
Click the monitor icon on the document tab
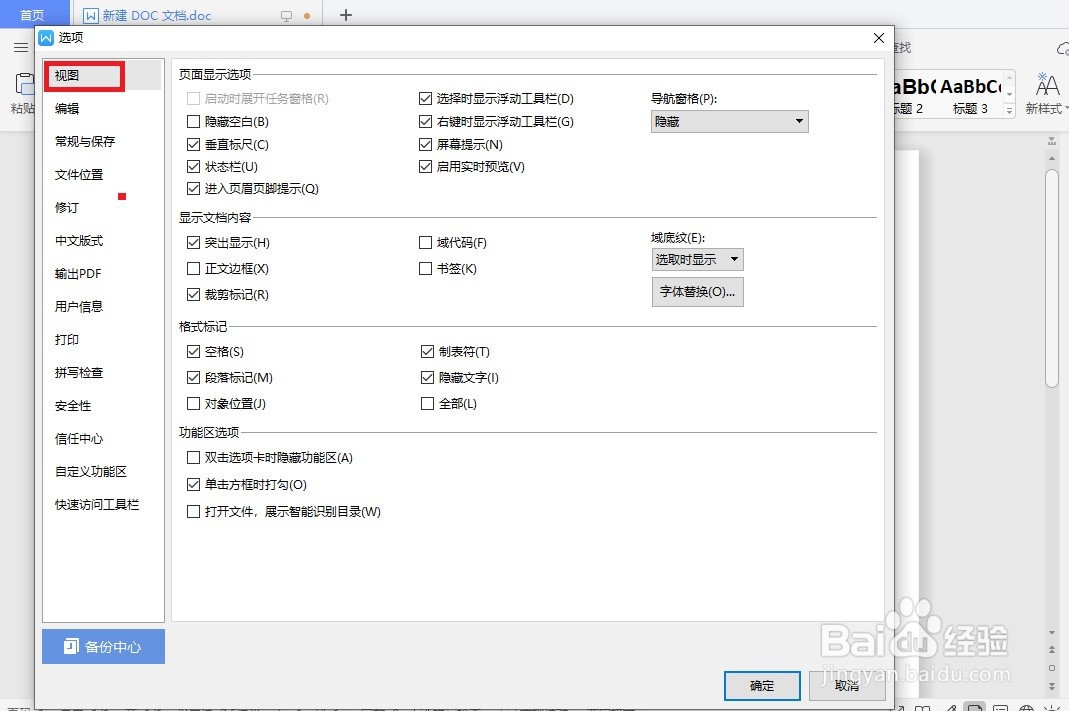pos(286,16)
